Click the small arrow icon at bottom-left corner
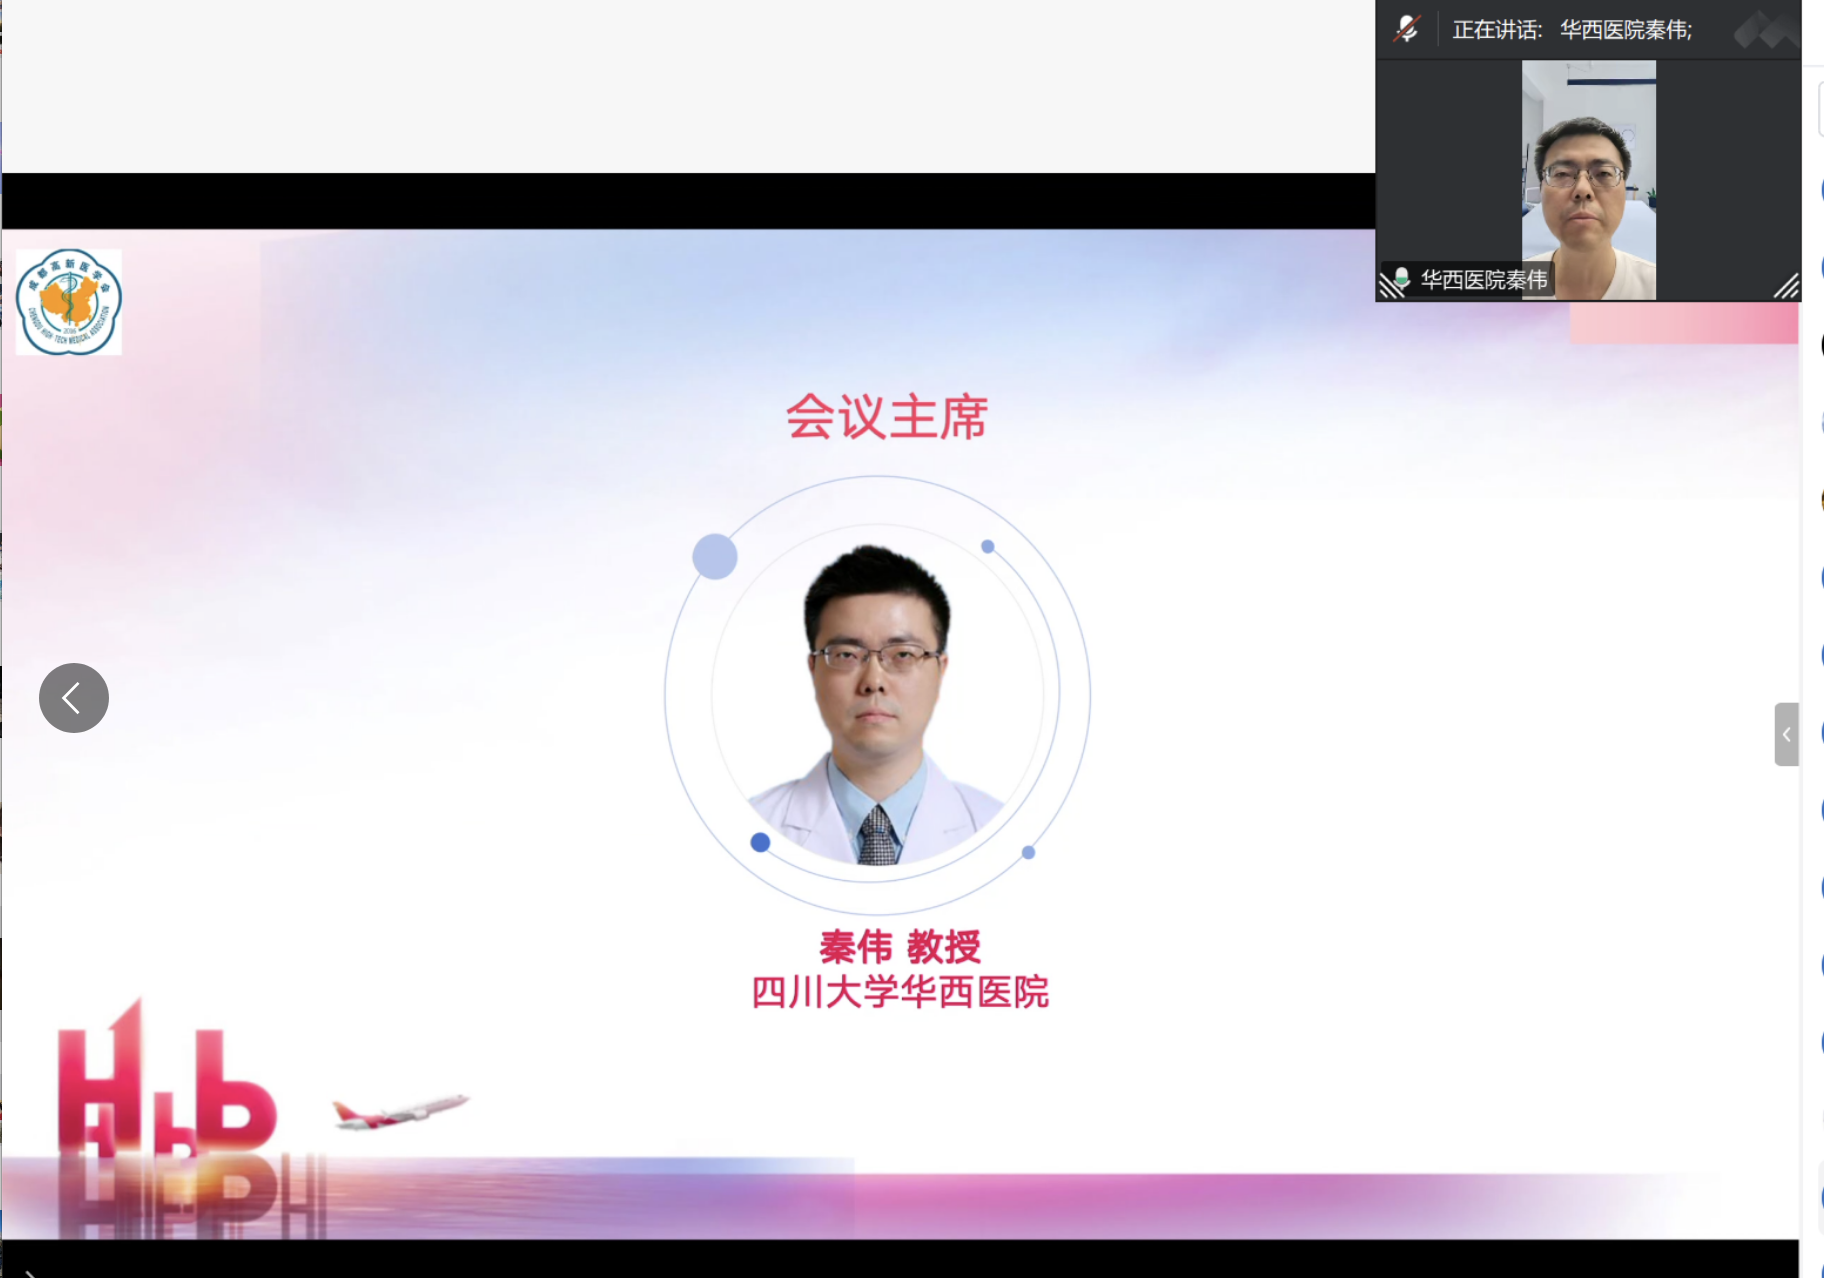 [30, 1273]
